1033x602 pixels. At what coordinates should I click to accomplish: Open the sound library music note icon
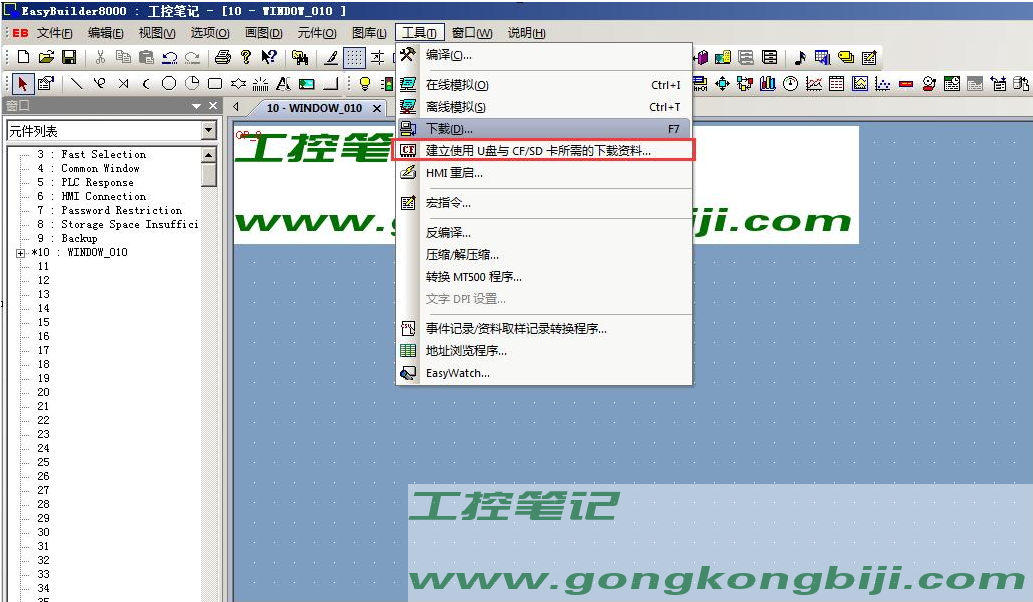[800, 57]
